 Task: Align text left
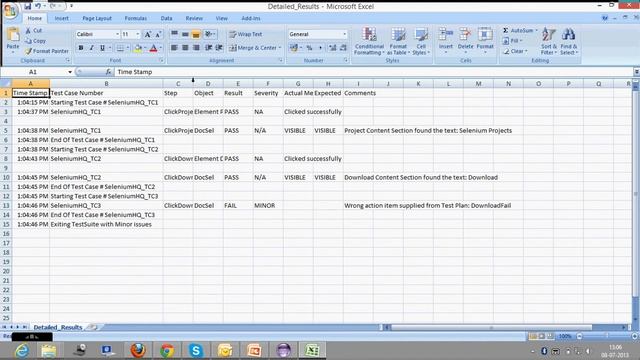pyautogui.click(x=174, y=48)
